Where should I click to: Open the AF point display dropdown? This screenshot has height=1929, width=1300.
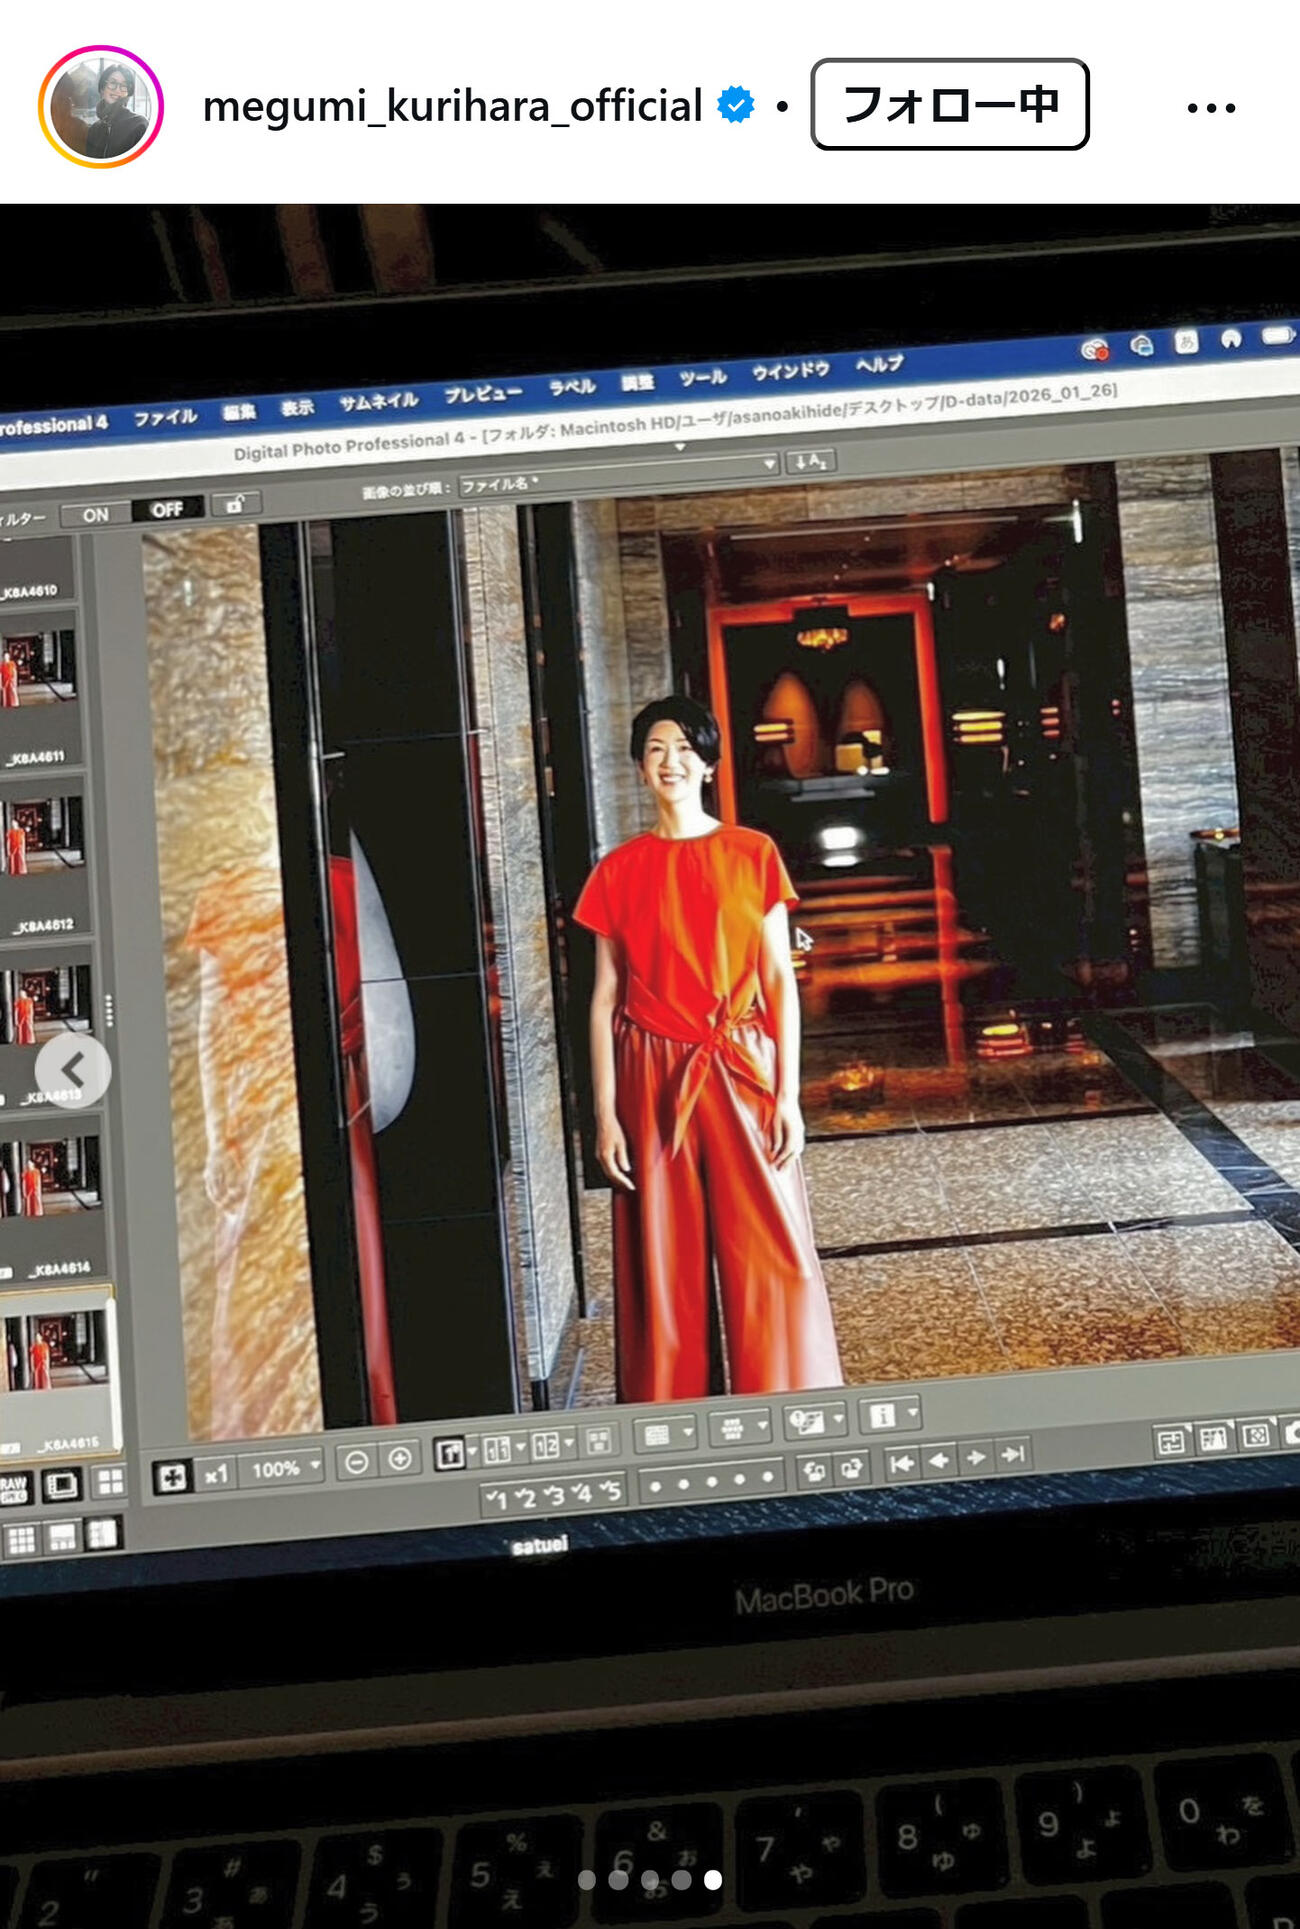point(739,1428)
